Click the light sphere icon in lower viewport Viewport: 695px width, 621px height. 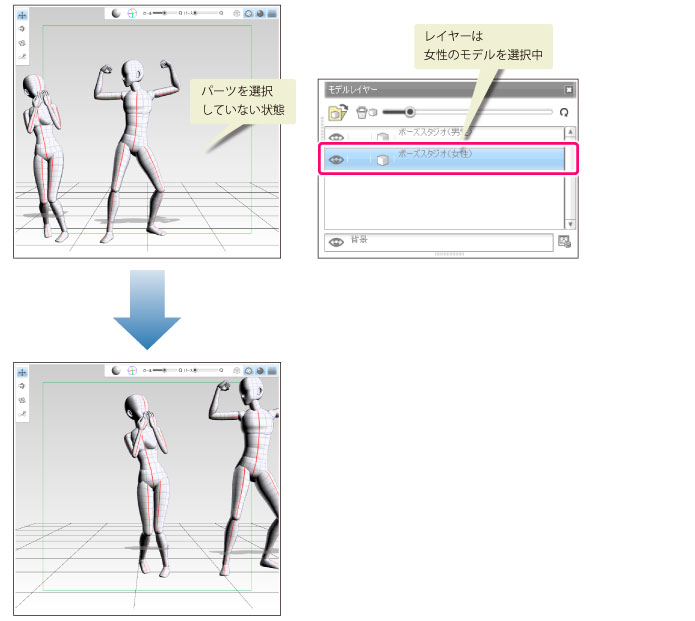116,371
